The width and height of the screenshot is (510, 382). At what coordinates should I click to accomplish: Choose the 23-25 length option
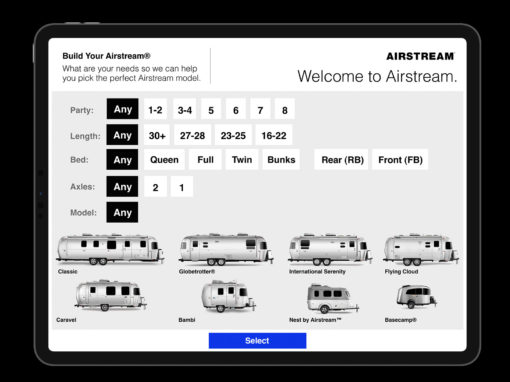[x=233, y=135]
